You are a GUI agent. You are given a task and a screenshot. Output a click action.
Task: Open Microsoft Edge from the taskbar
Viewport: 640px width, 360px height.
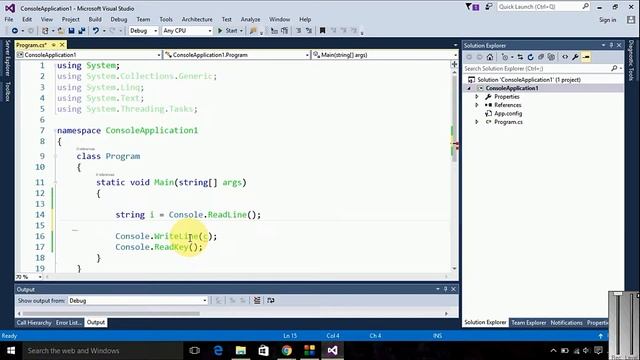(x=218, y=351)
